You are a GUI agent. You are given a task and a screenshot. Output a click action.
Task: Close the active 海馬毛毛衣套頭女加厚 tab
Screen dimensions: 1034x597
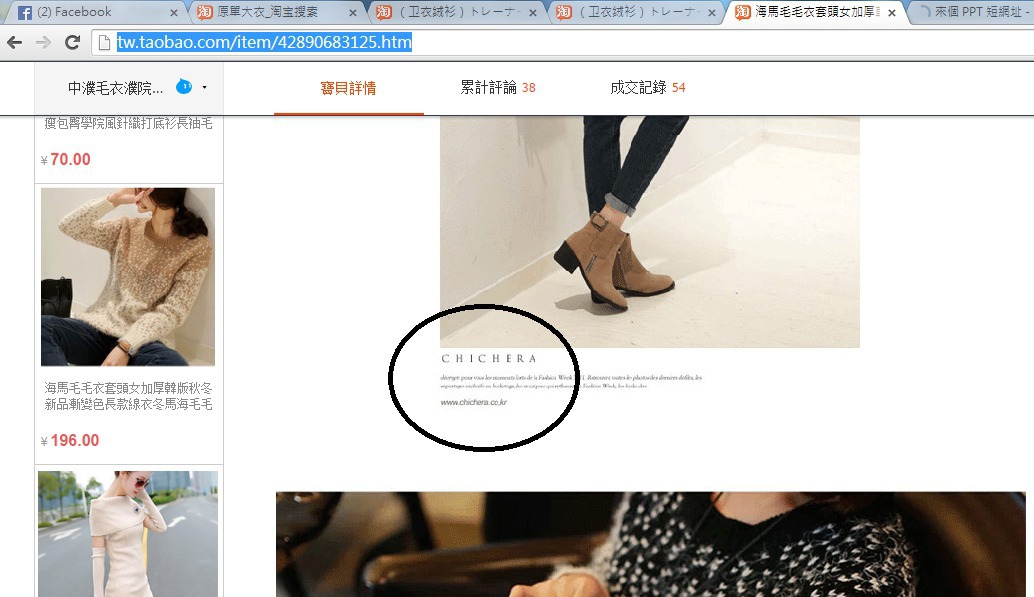click(892, 13)
